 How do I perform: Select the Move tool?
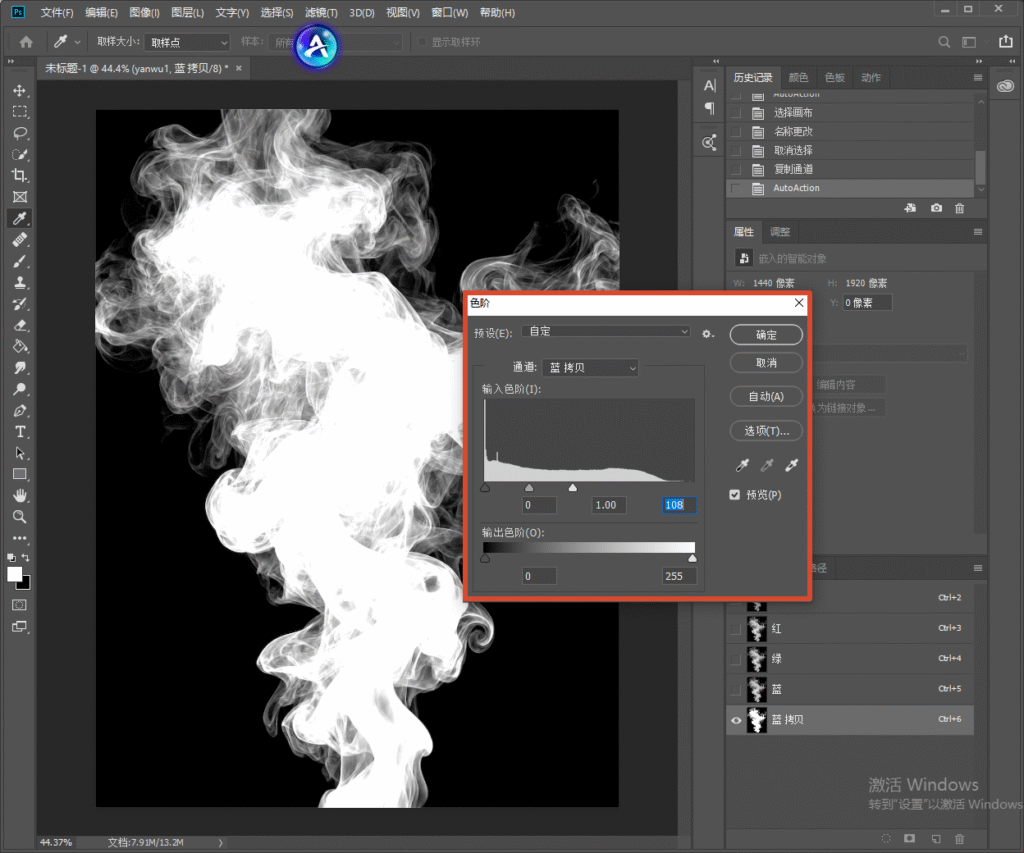pyautogui.click(x=20, y=90)
